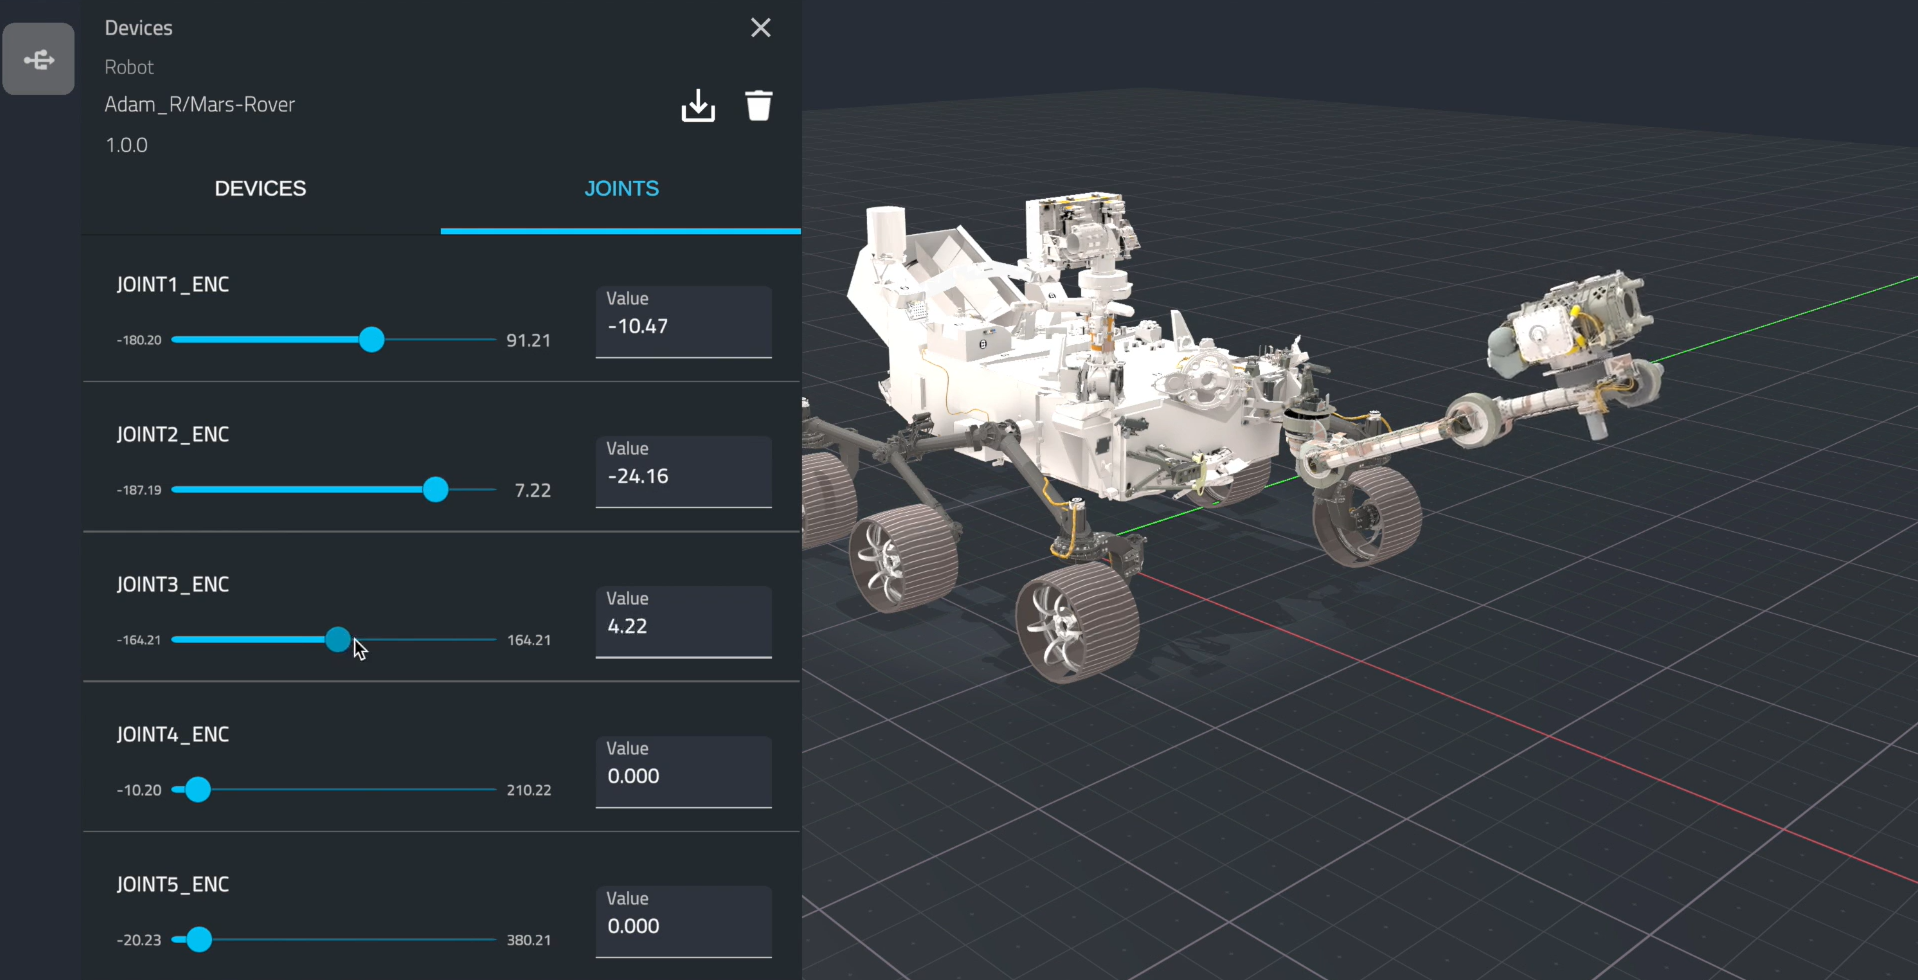Screen dimensions: 1918x980
Task: Edit JOINT4_ENC value field
Action: (684, 772)
